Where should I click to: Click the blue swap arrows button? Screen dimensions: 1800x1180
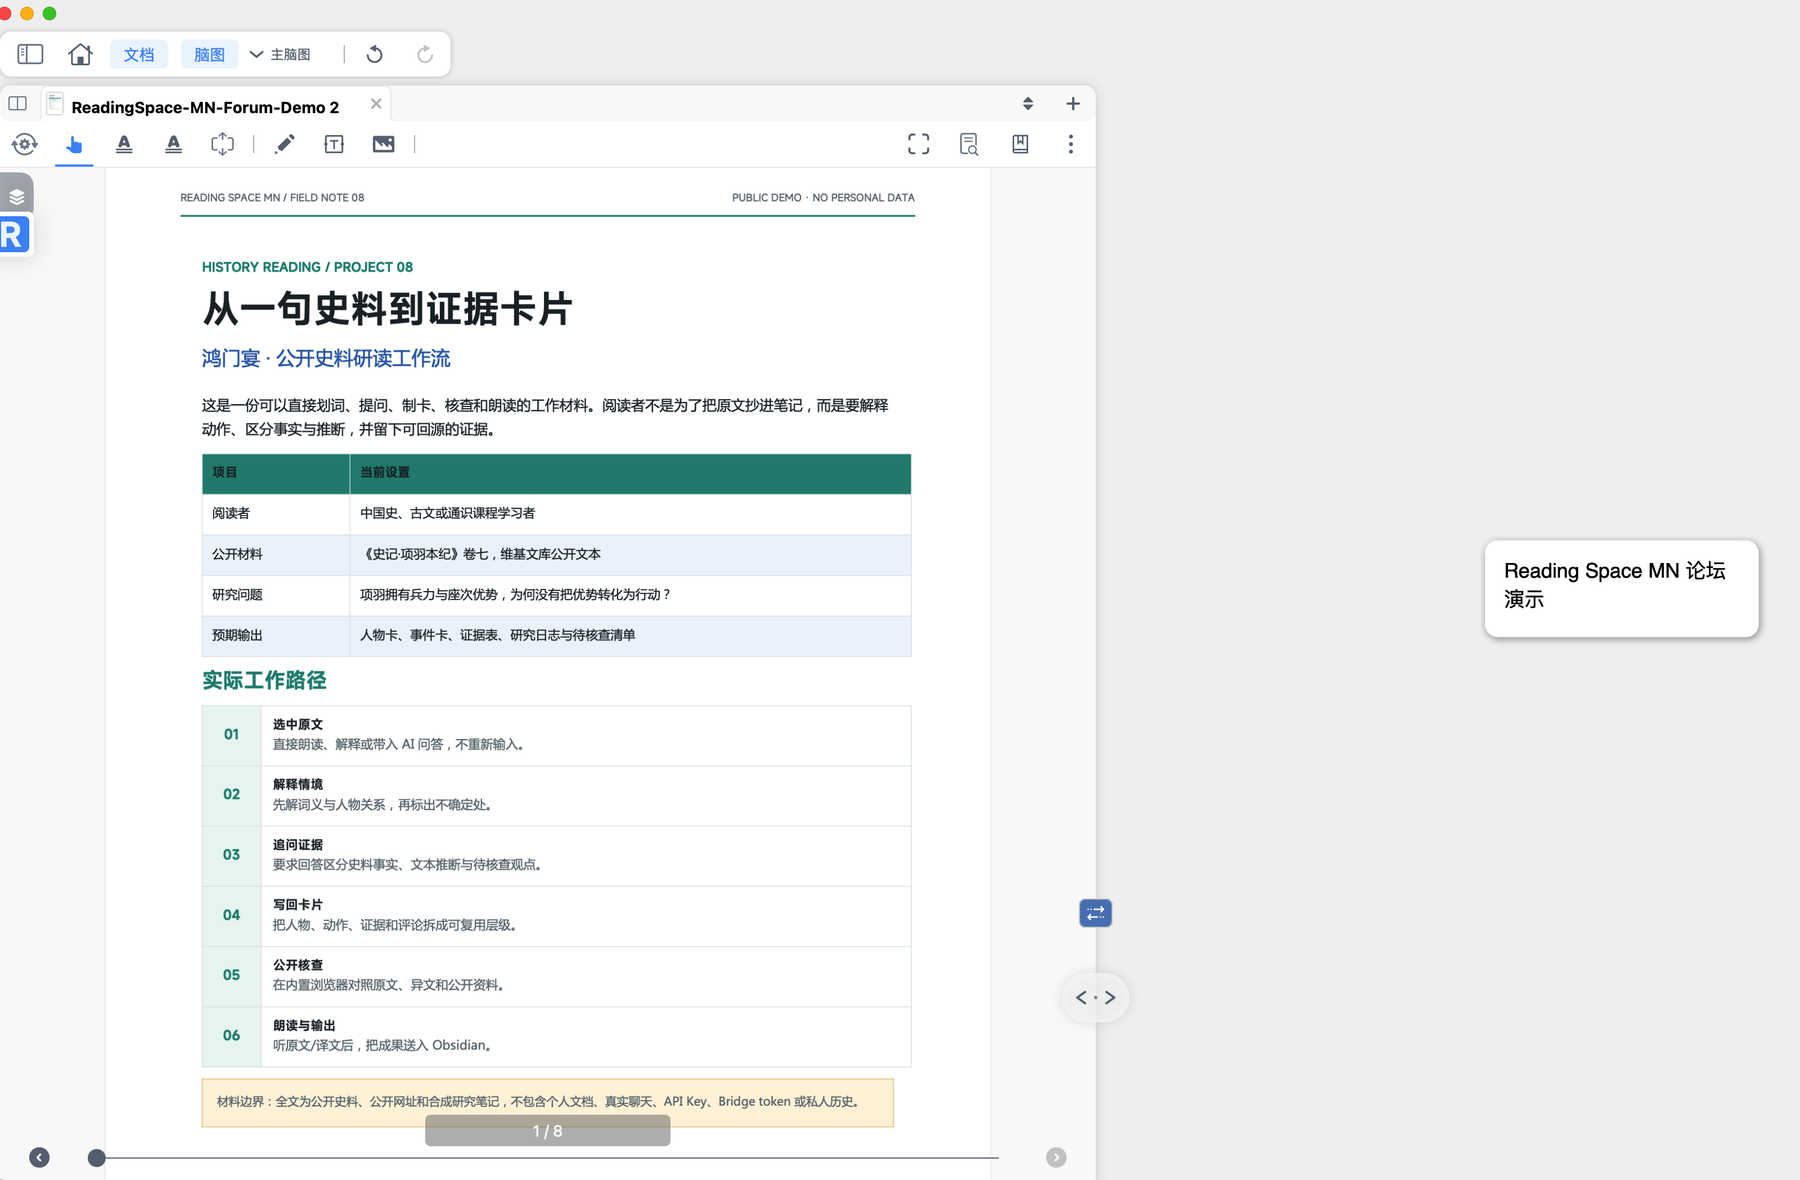tap(1096, 913)
